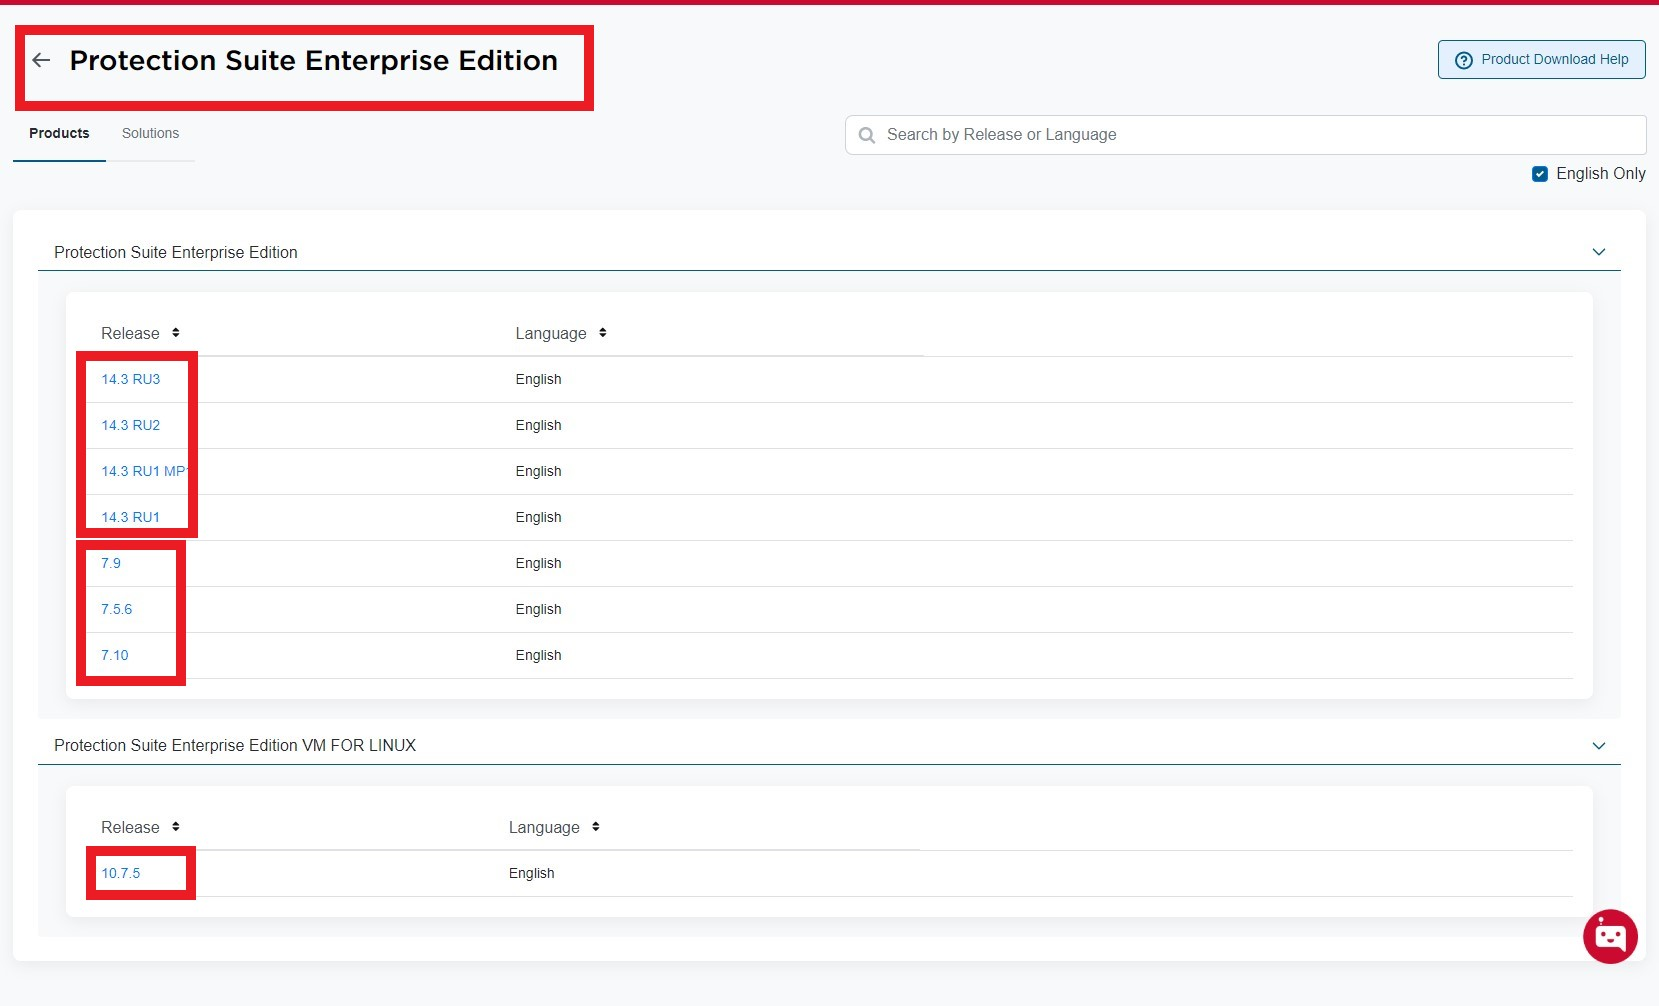Open release 14.3 RU3
Image resolution: width=1659 pixels, height=1006 pixels.
click(130, 379)
